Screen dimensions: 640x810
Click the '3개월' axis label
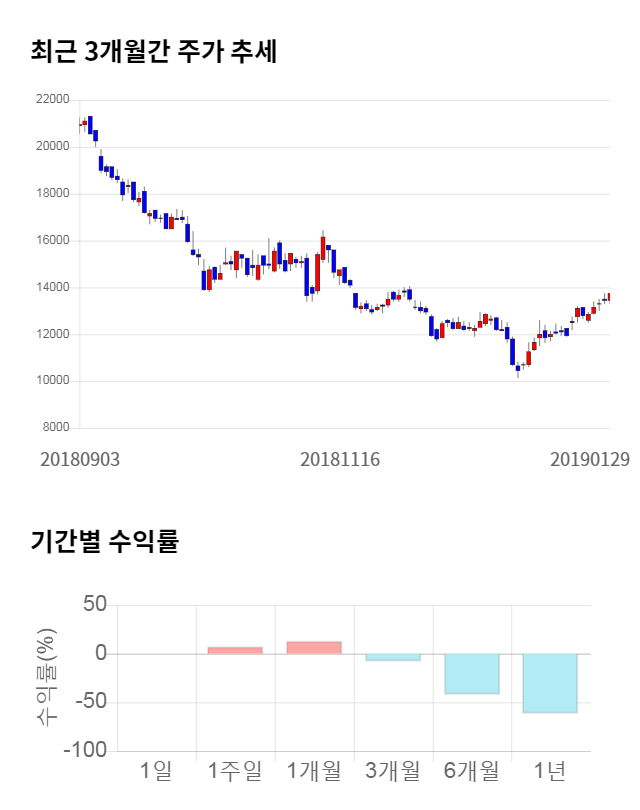[x=393, y=771]
